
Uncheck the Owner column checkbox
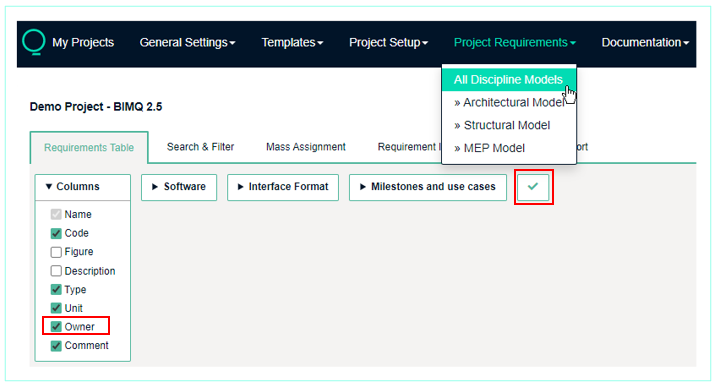tap(56, 326)
